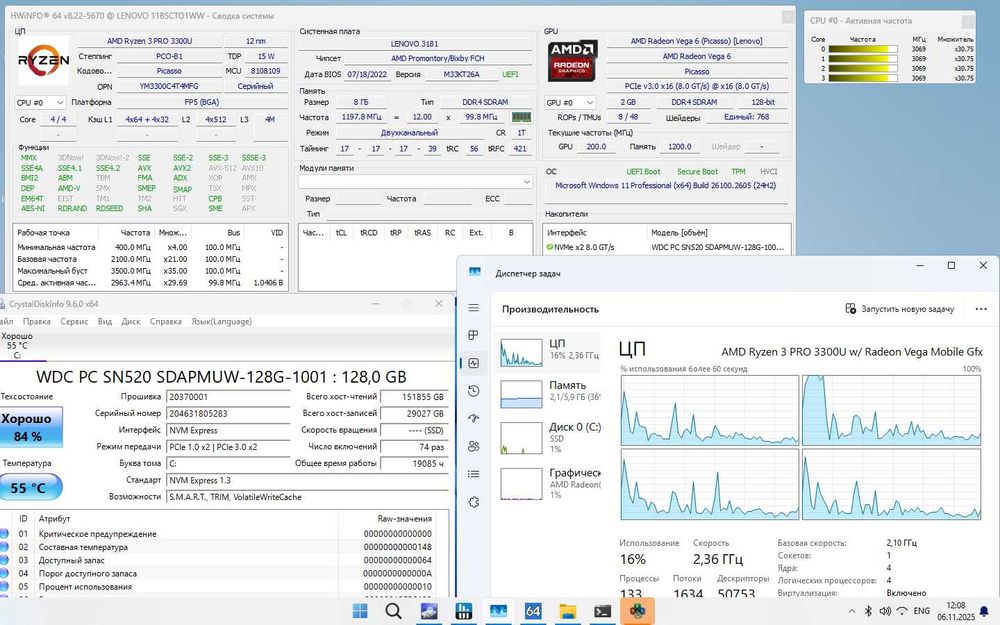Click Core 3 frequency bar in CPU #0 window

pyautogui.click(x=862, y=78)
